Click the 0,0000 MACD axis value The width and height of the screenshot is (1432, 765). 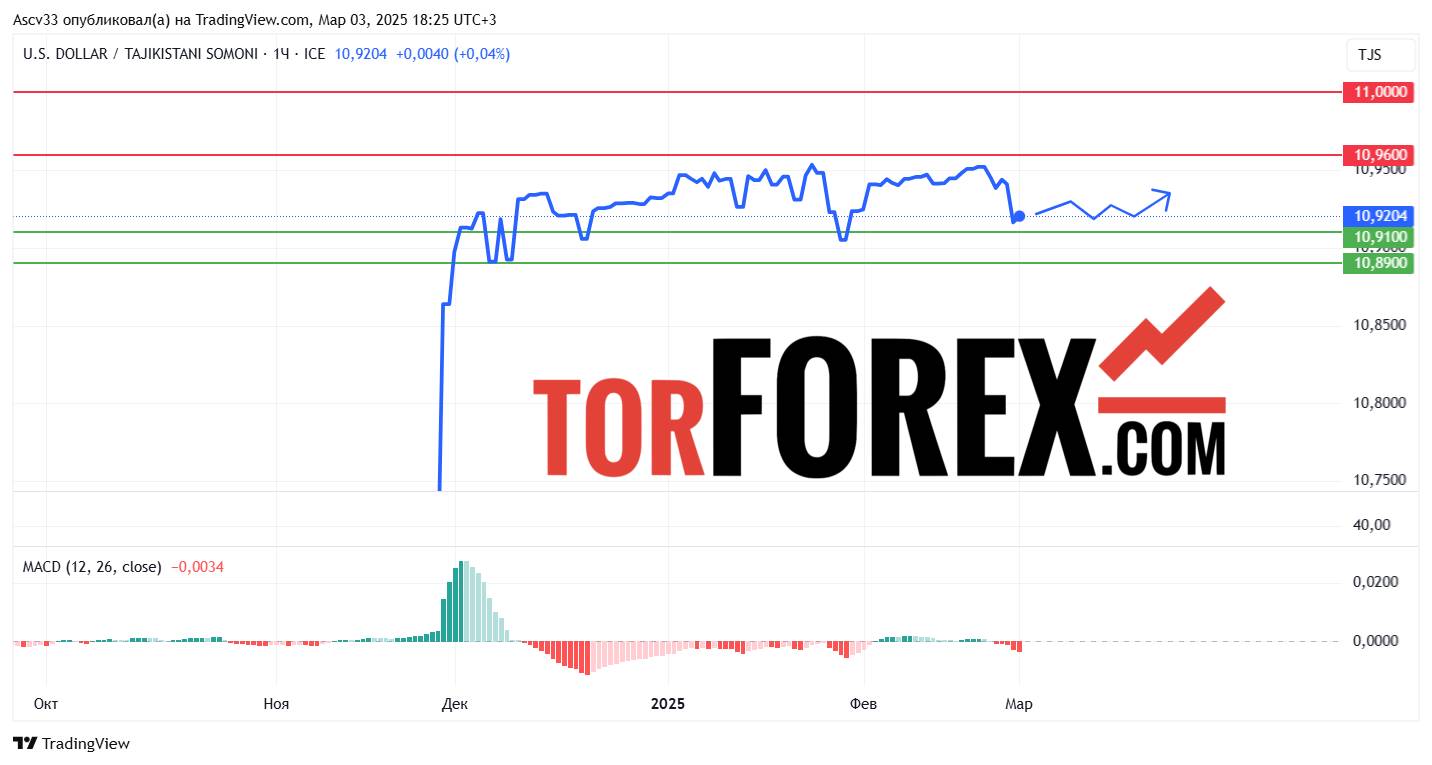(x=1376, y=640)
